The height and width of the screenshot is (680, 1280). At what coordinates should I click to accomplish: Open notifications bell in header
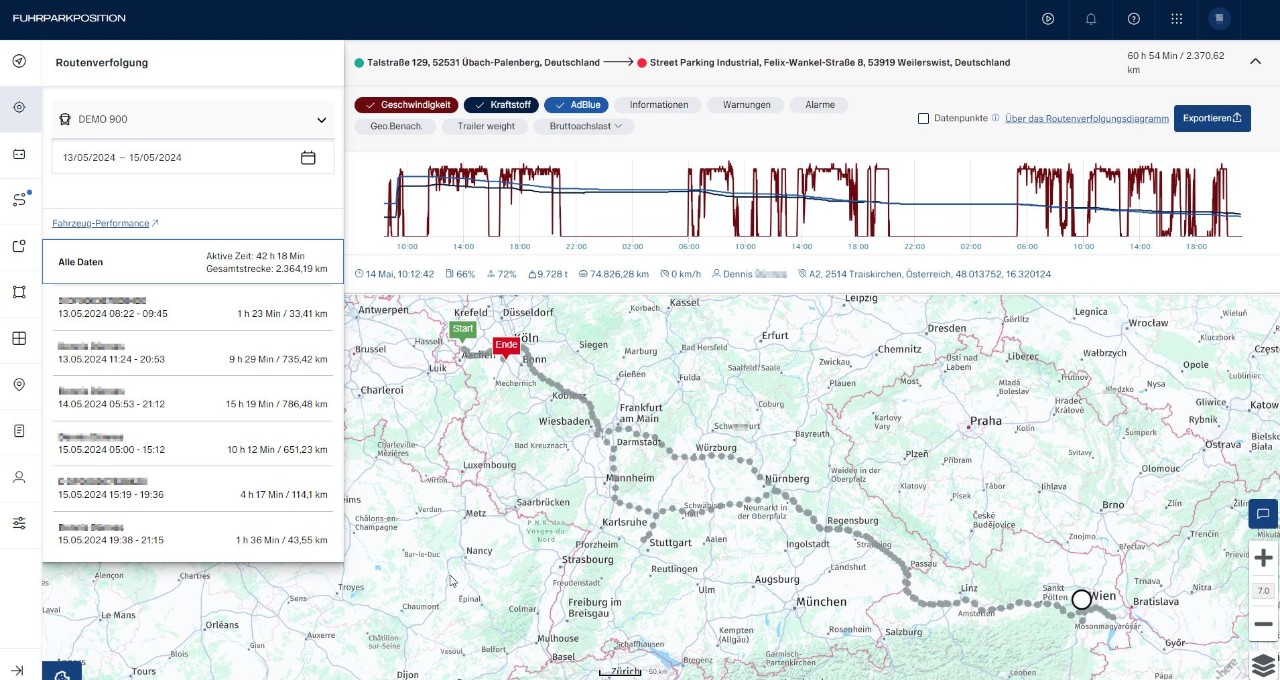pyautogui.click(x=1091, y=18)
